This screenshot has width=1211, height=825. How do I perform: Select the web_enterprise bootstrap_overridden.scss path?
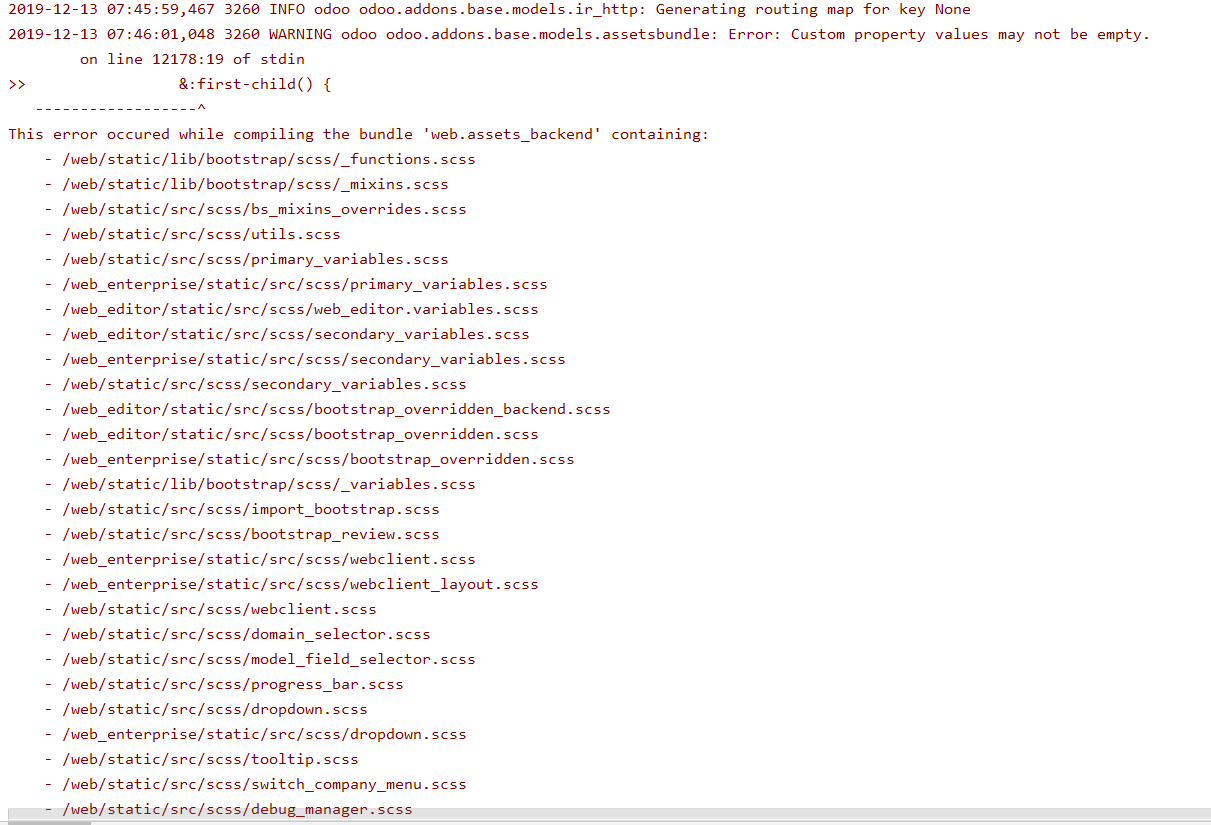pyautogui.click(x=318, y=459)
